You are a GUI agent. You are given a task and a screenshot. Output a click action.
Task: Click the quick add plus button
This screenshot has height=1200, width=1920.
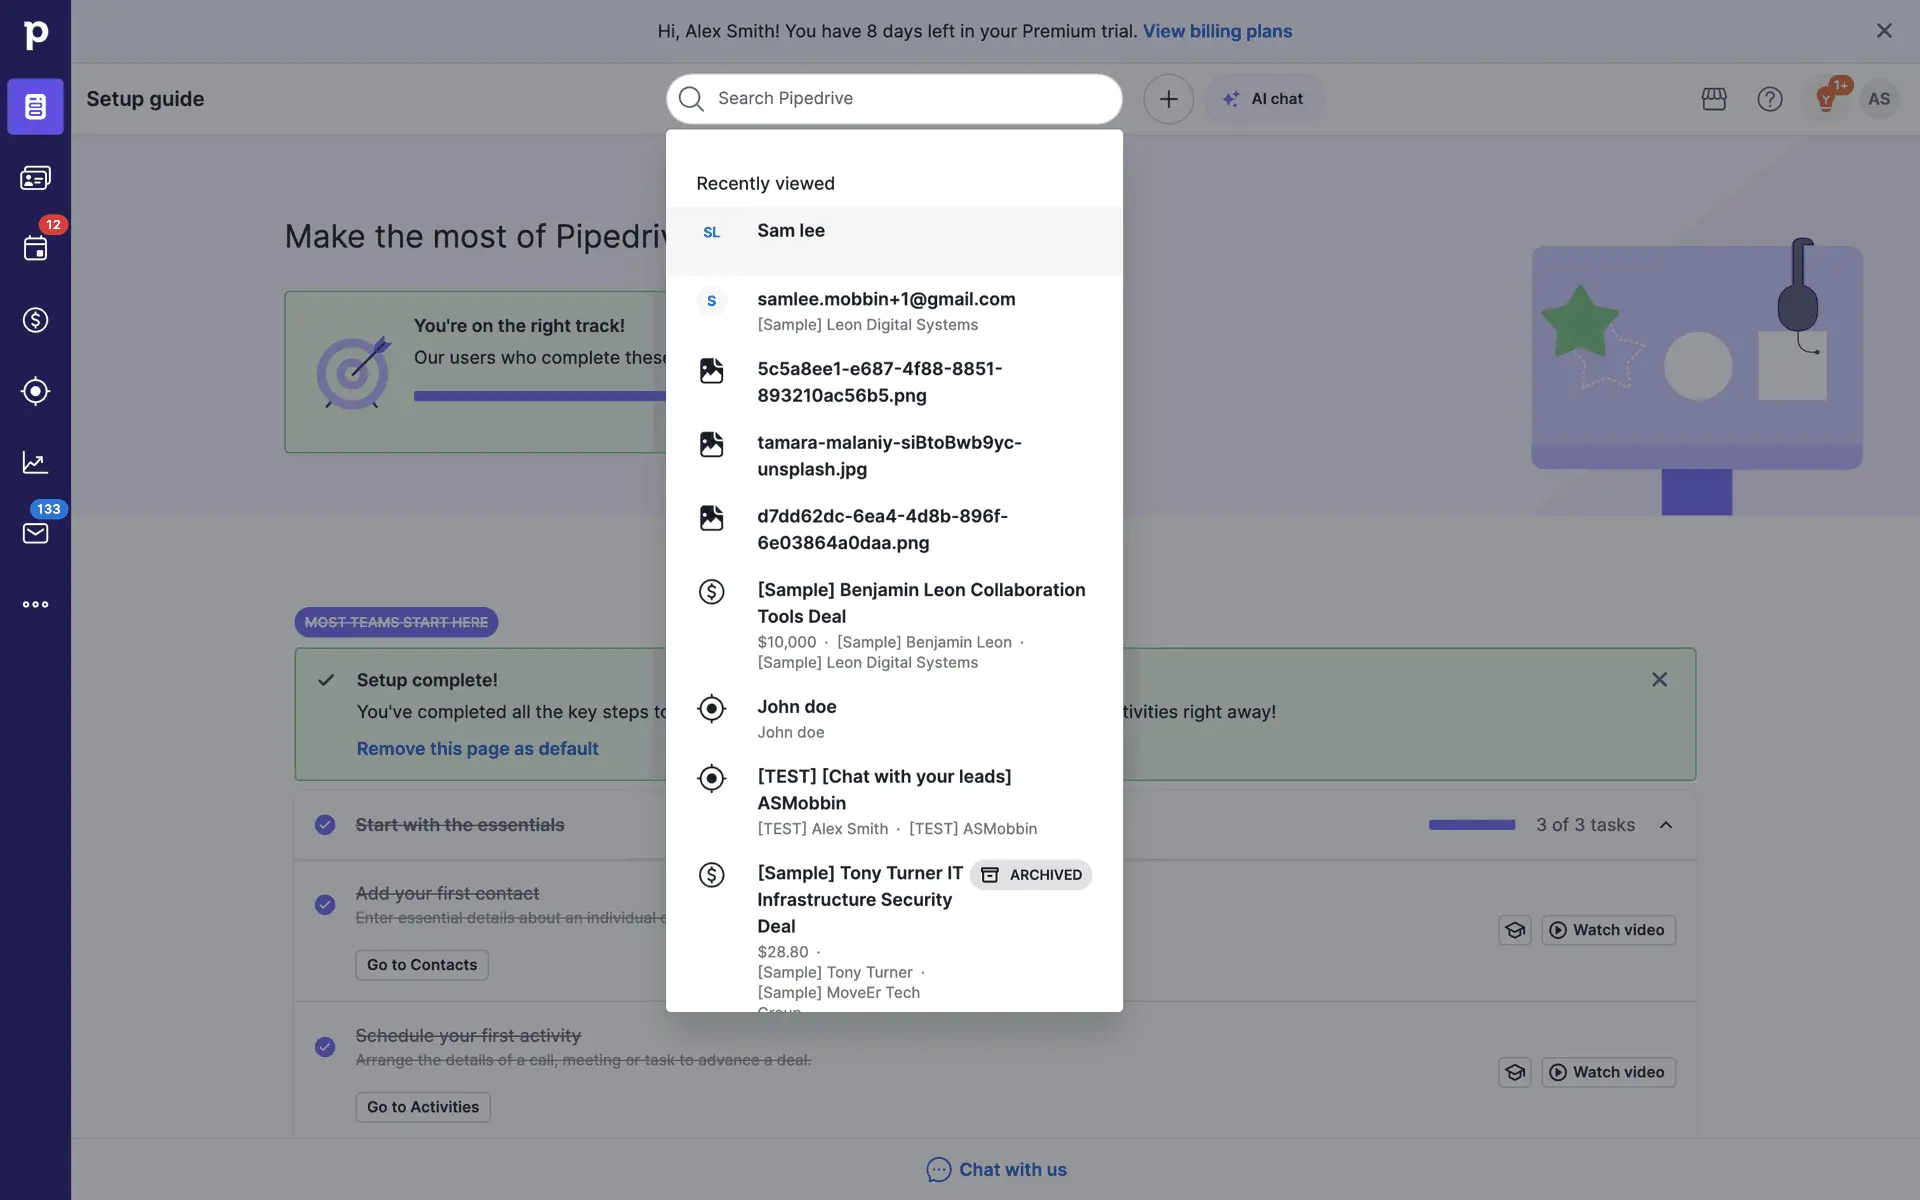pos(1168,99)
